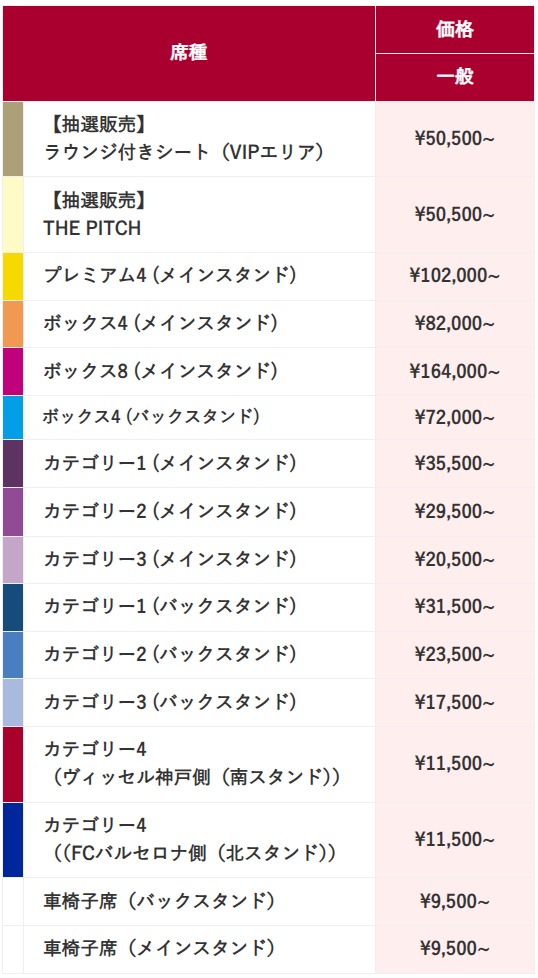Image resolution: width=538 pixels, height=978 pixels.
Task: Select the カテゴリー3 (バックスタンド) seat label
Action: pyautogui.click(x=170, y=702)
